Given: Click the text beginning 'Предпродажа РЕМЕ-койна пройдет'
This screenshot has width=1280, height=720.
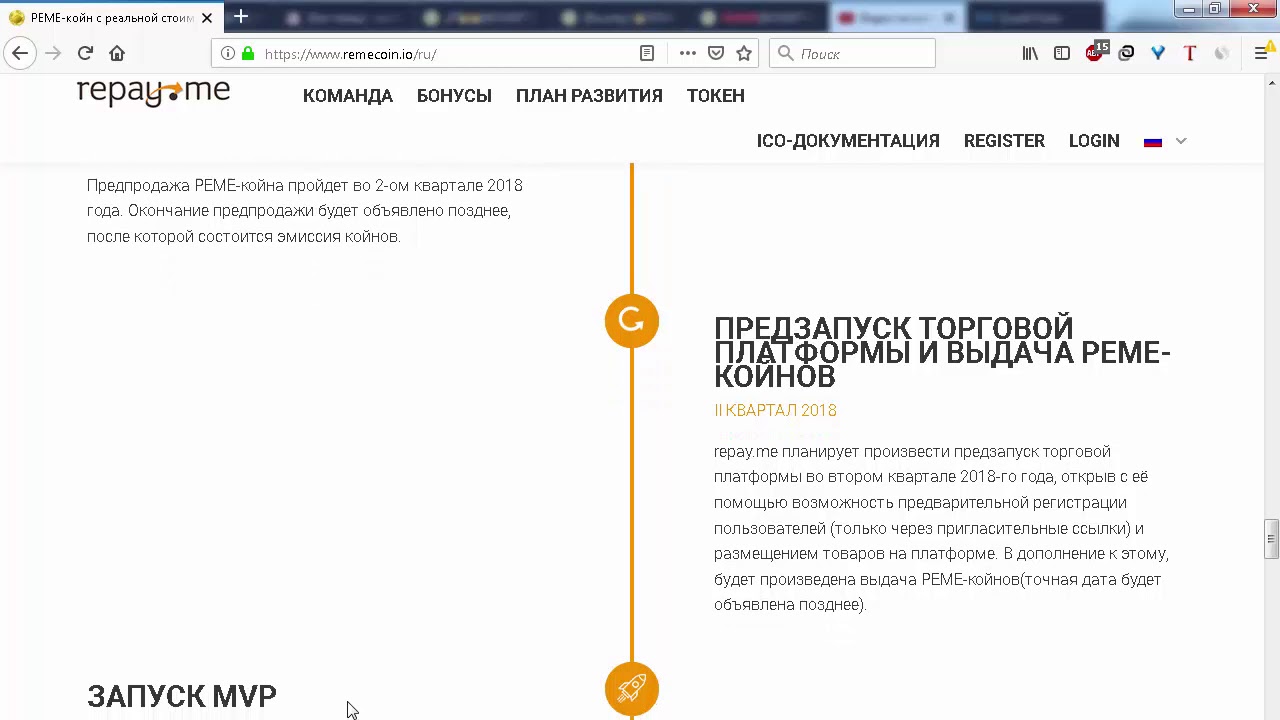Looking at the screenshot, I should 305,211.
